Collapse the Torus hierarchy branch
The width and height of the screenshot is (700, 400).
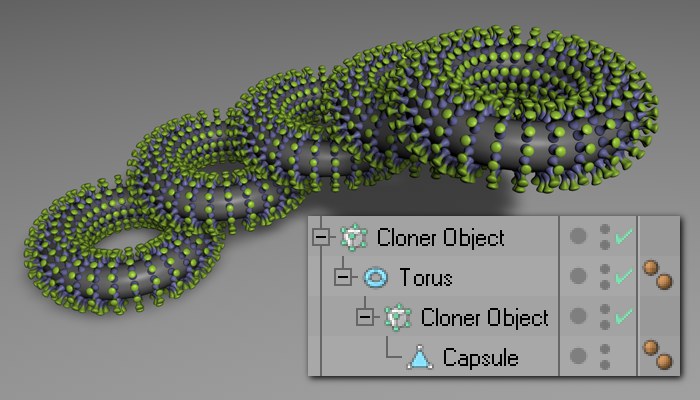click(x=343, y=277)
